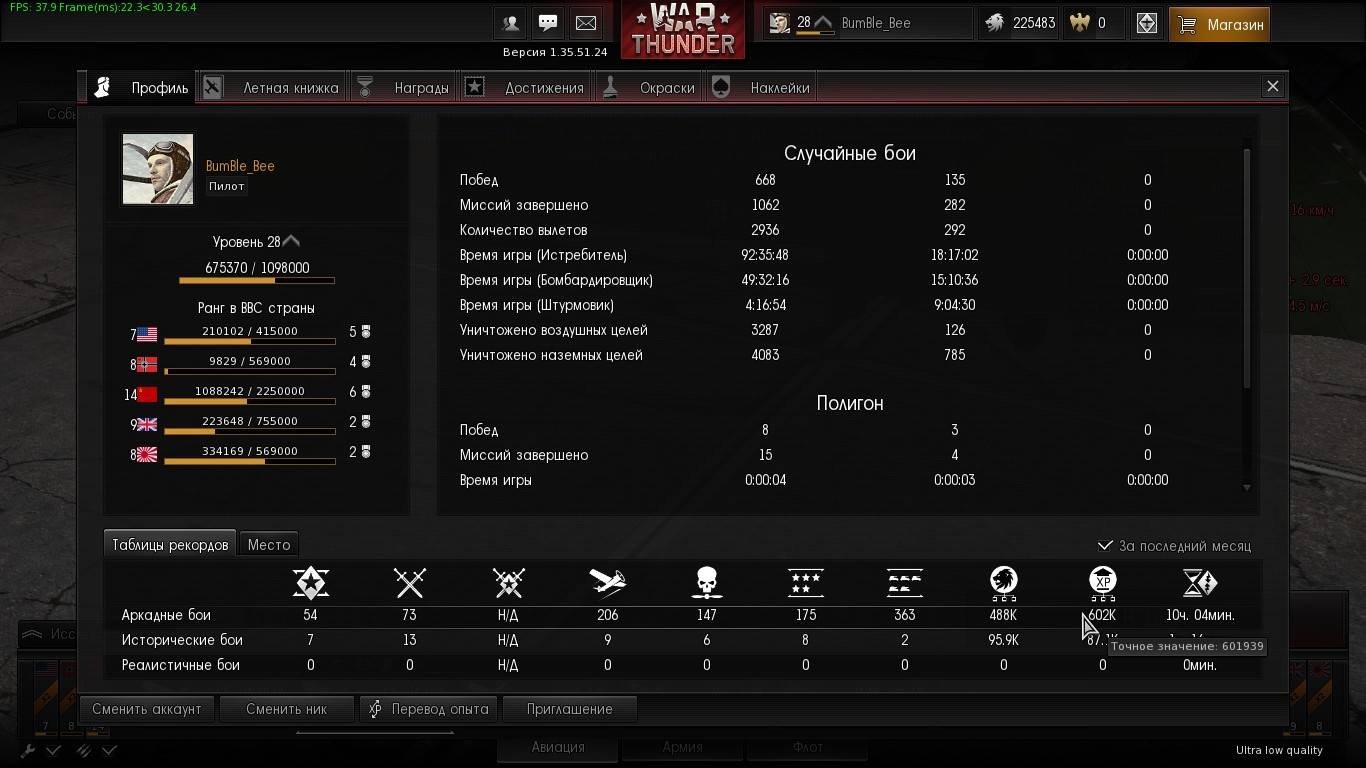Click the level-up chevron beside Уровень 28
1366x768 pixels.
click(291, 242)
